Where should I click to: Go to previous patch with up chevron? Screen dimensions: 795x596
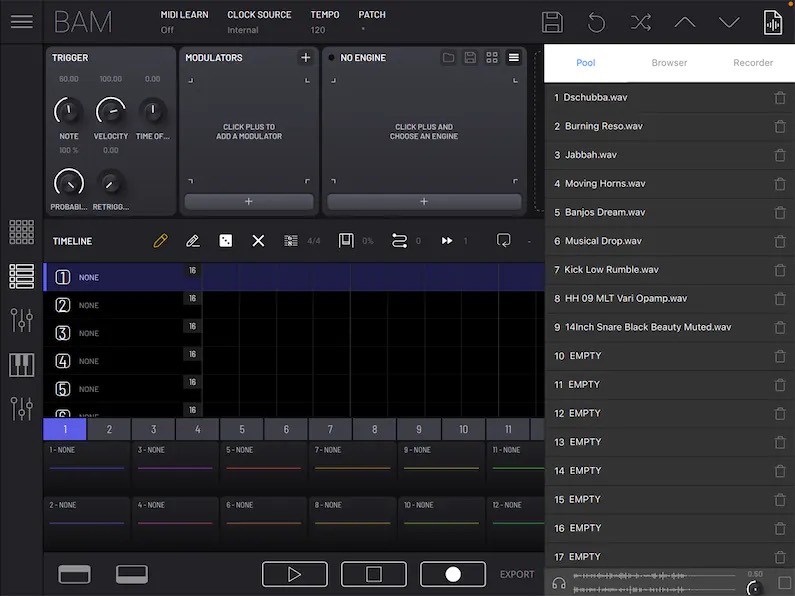tap(685, 22)
